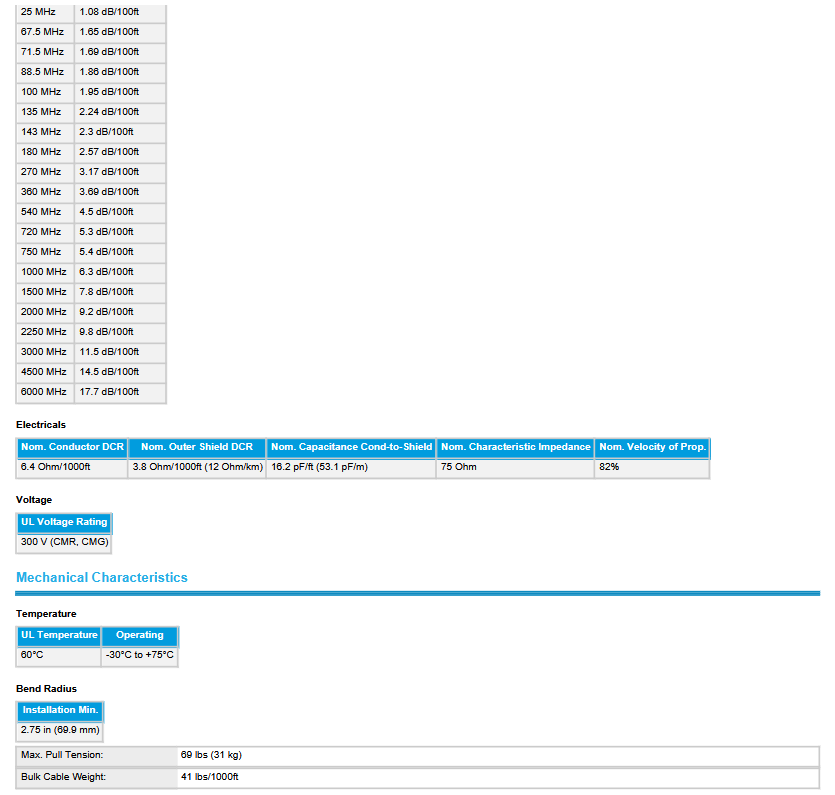Click the Nom. Outer Shield DCR header
This screenshot has height=795, width=835.
tap(197, 447)
